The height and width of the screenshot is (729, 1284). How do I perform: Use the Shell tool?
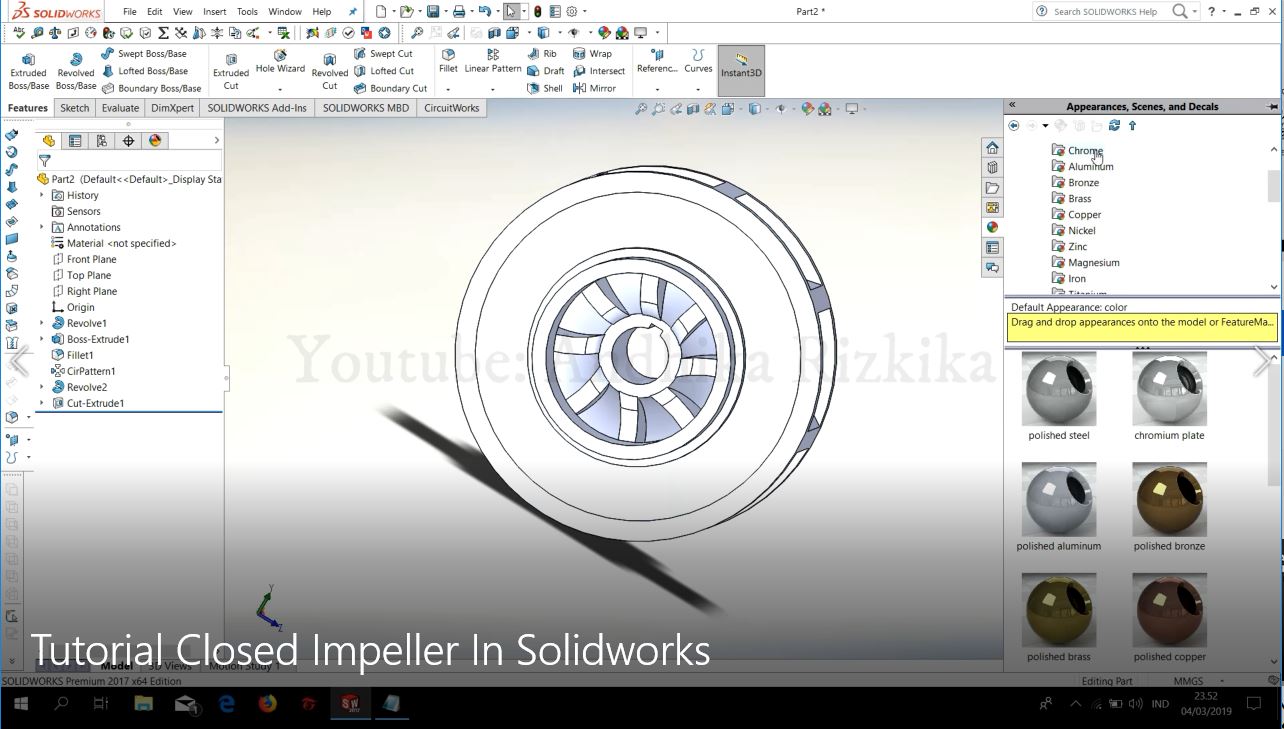[x=545, y=88]
